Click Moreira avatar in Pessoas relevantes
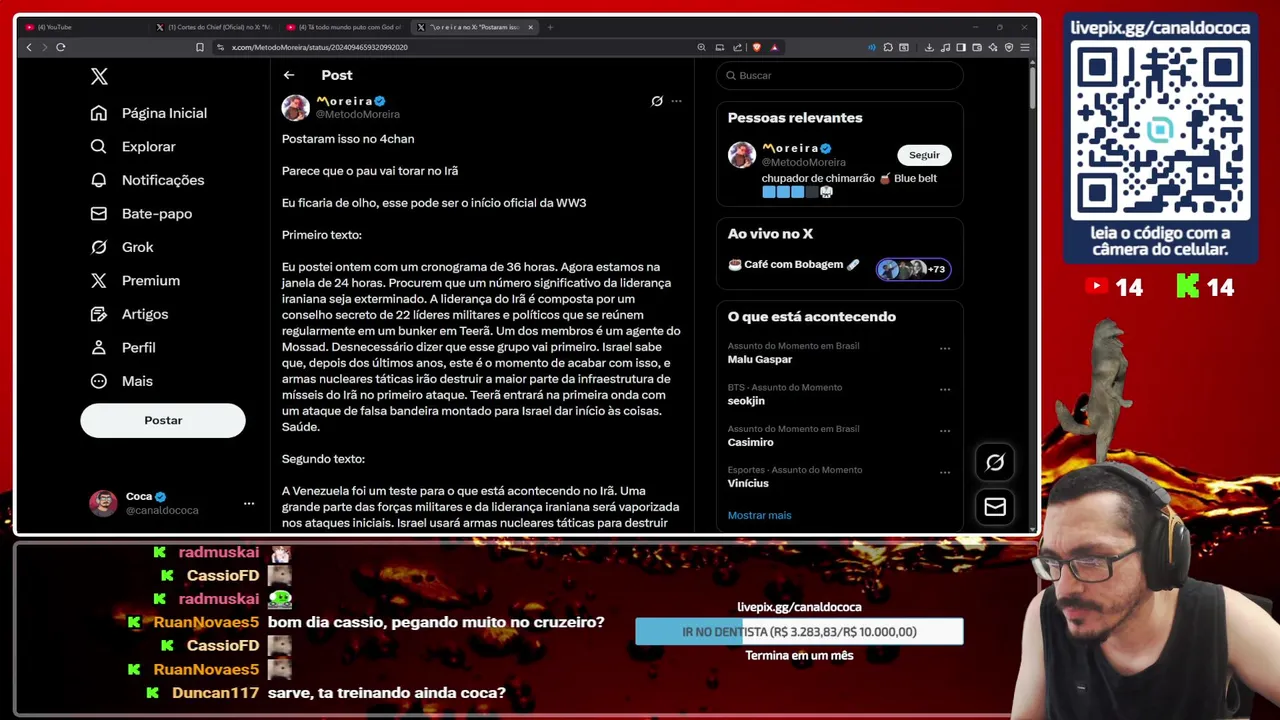This screenshot has height=720, width=1280. (742, 155)
